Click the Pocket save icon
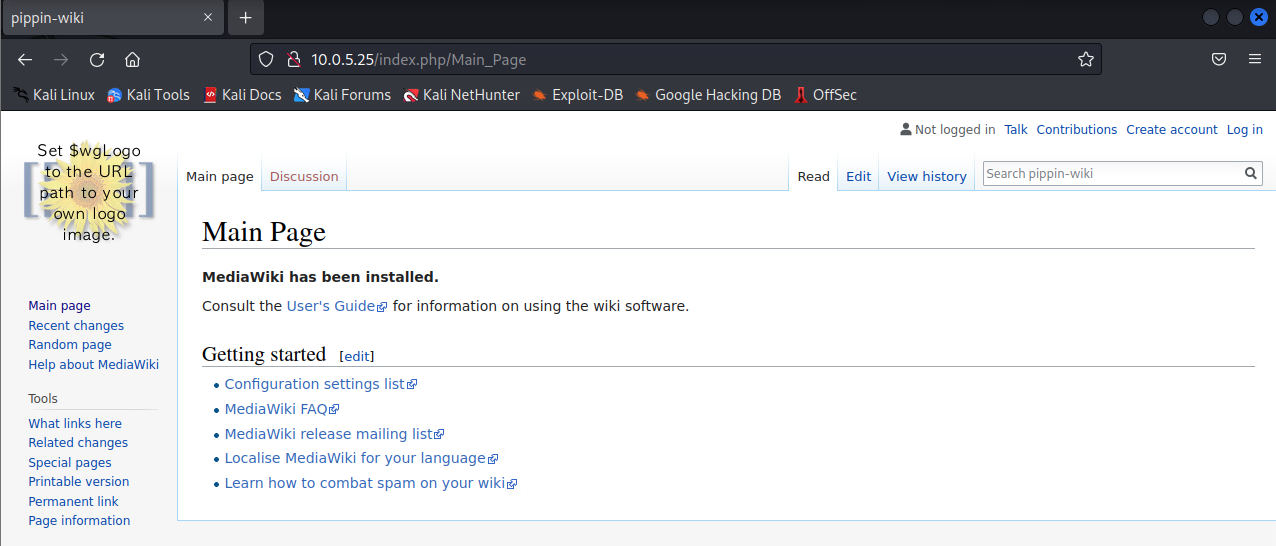This screenshot has height=546, width=1276. (1219, 59)
